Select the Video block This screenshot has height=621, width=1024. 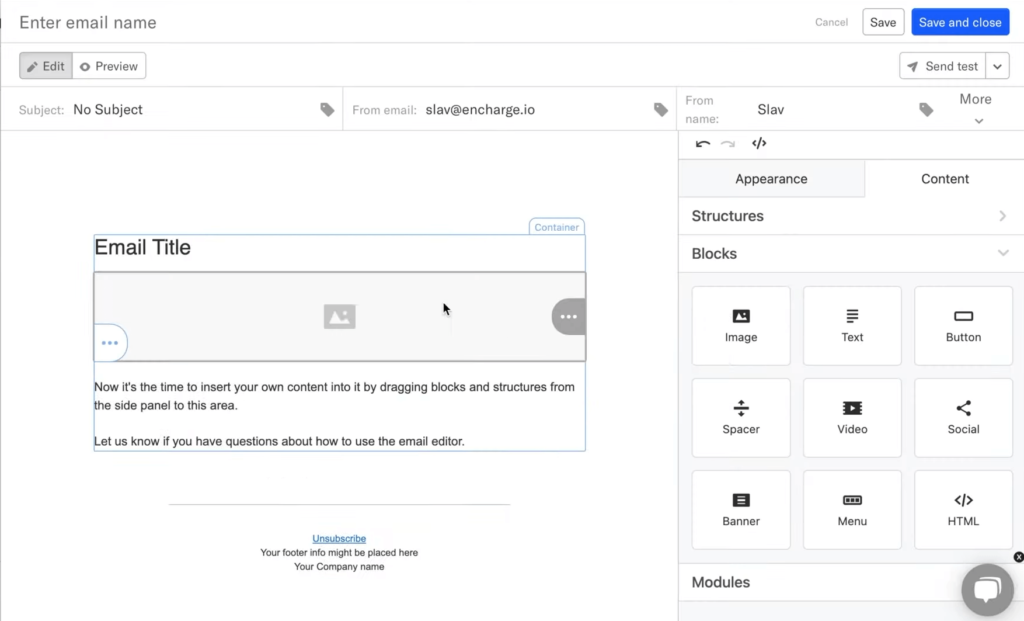tap(852, 418)
